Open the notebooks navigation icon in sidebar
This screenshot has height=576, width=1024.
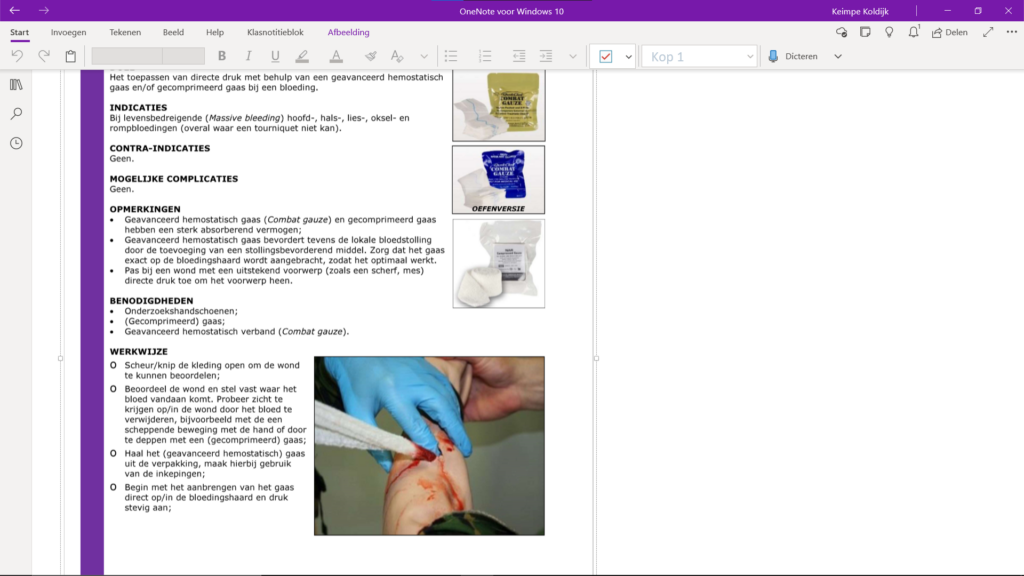point(16,85)
